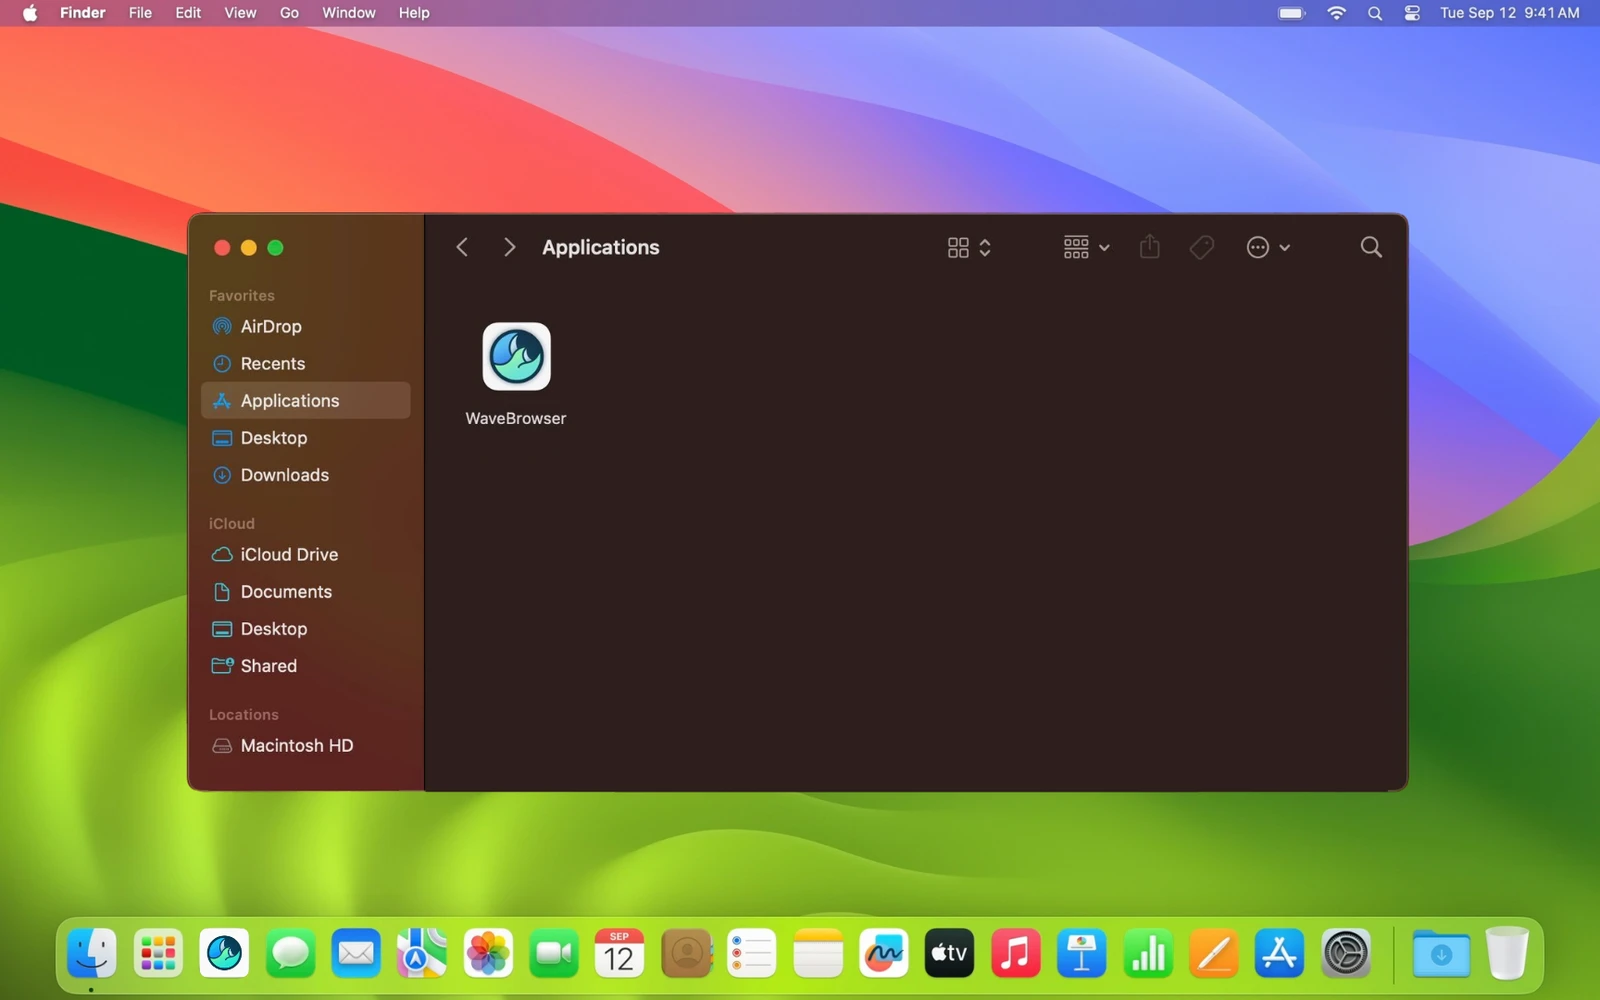Select Recents in the sidebar

(306, 363)
